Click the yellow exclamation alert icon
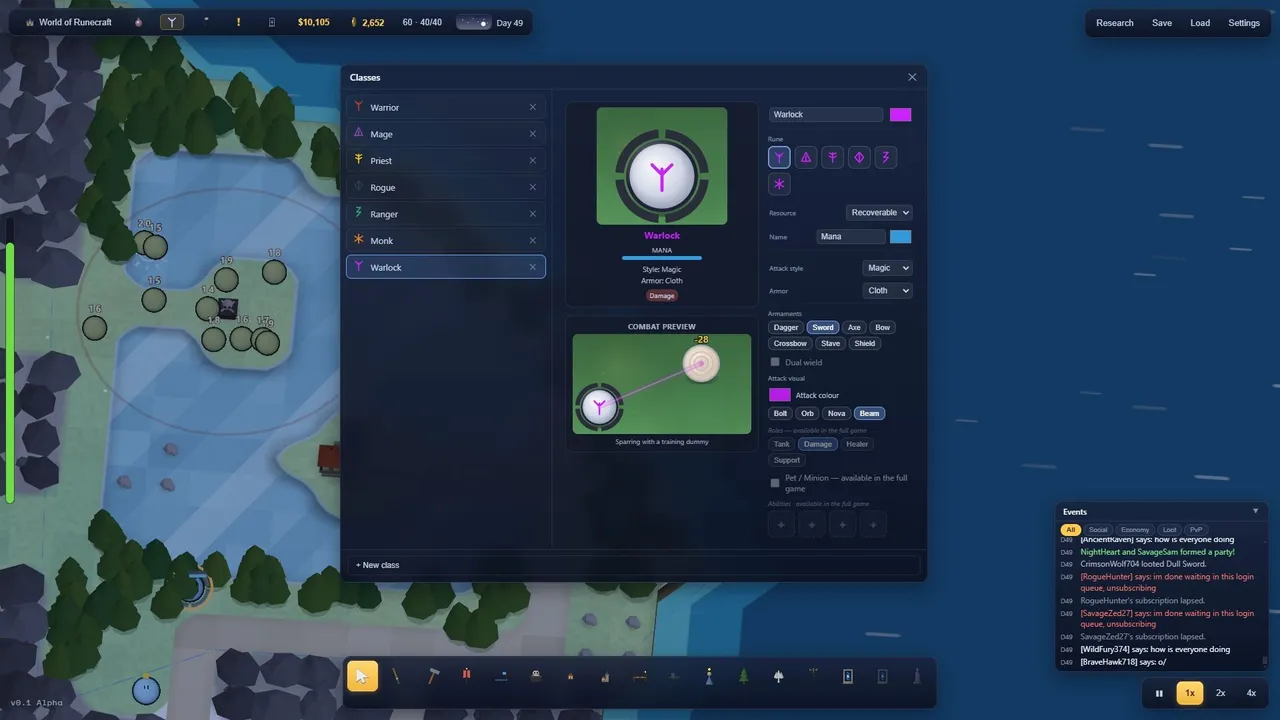The width and height of the screenshot is (1280, 720). pos(238,22)
